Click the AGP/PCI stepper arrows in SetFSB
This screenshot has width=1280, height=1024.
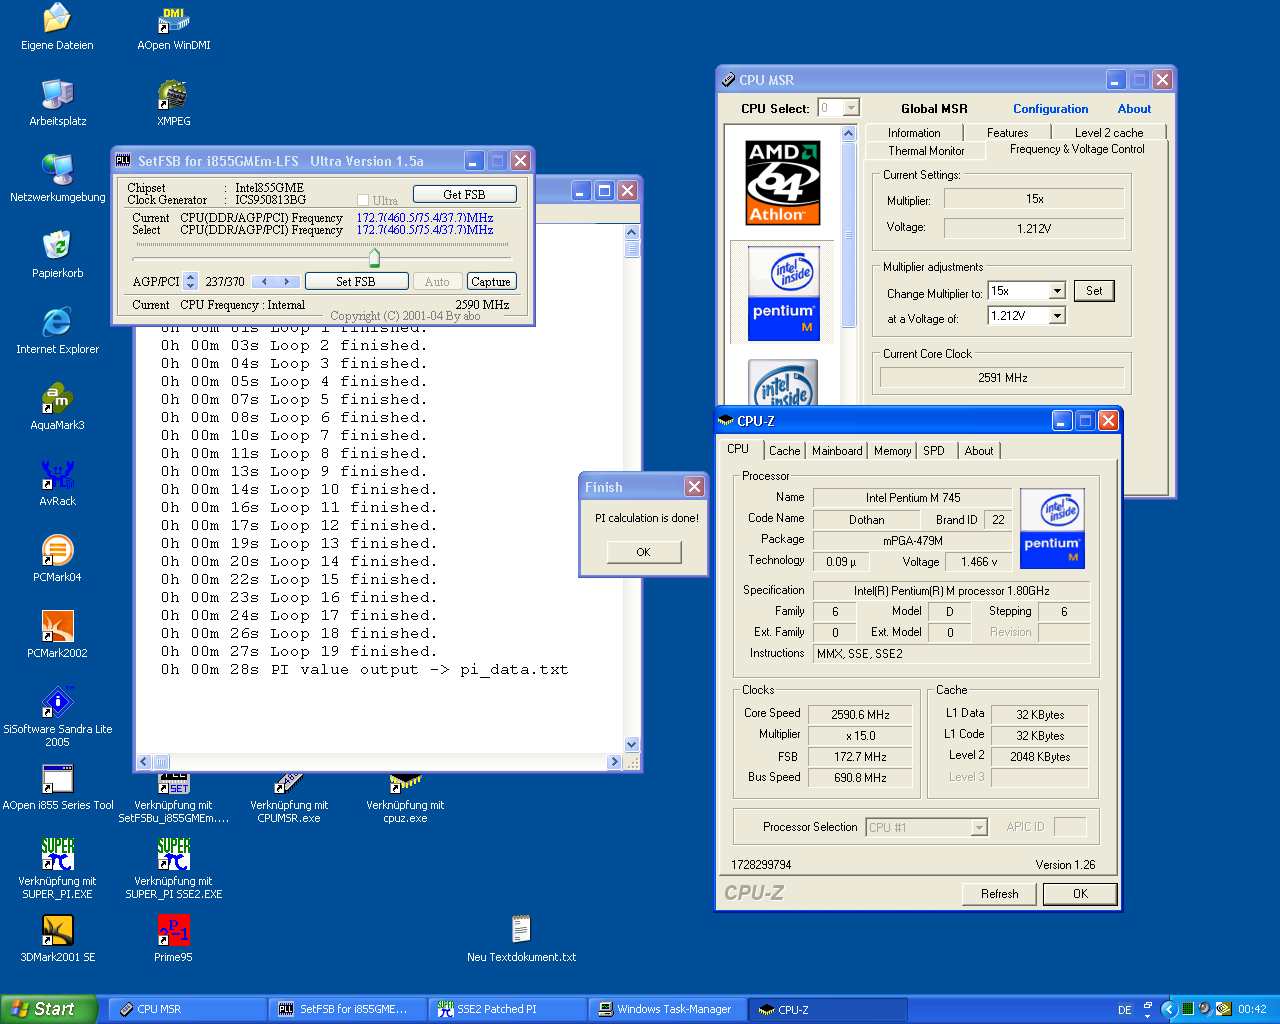pos(190,282)
